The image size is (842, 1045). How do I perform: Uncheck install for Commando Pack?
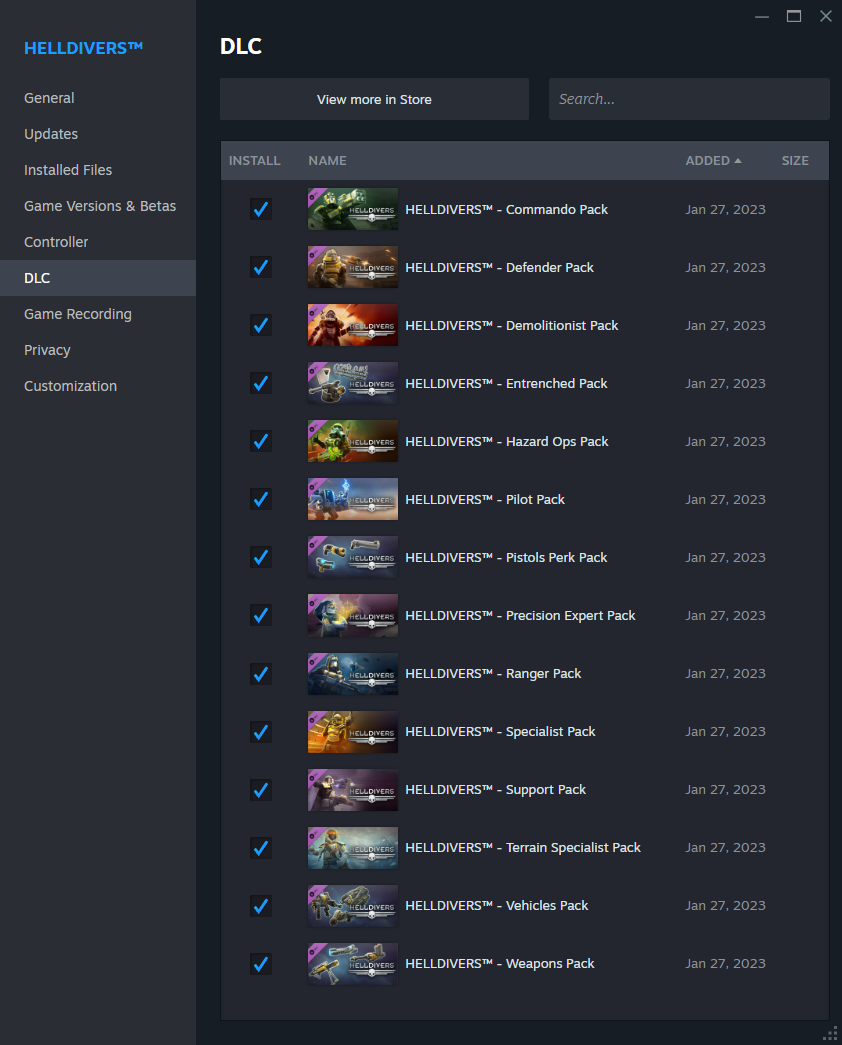click(261, 209)
